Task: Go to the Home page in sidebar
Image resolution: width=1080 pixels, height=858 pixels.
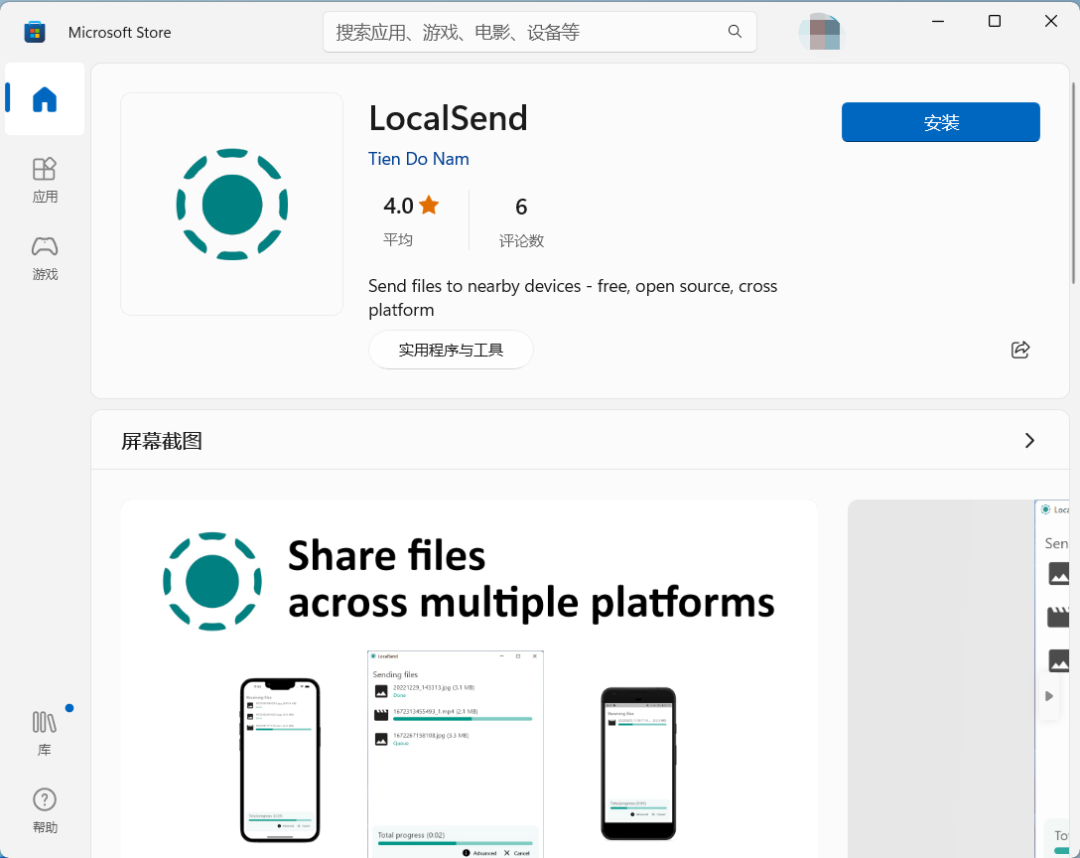Action: point(45,99)
